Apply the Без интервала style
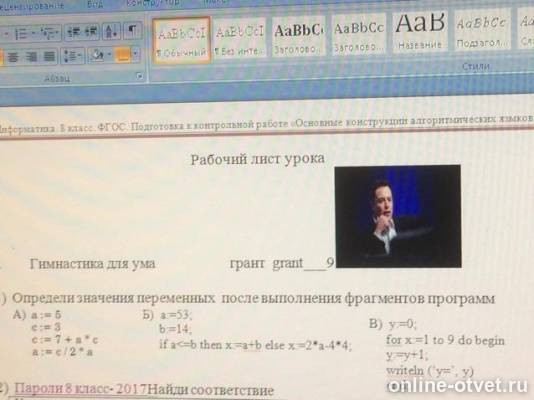Viewport: 534px width, 400px height. click(239, 39)
